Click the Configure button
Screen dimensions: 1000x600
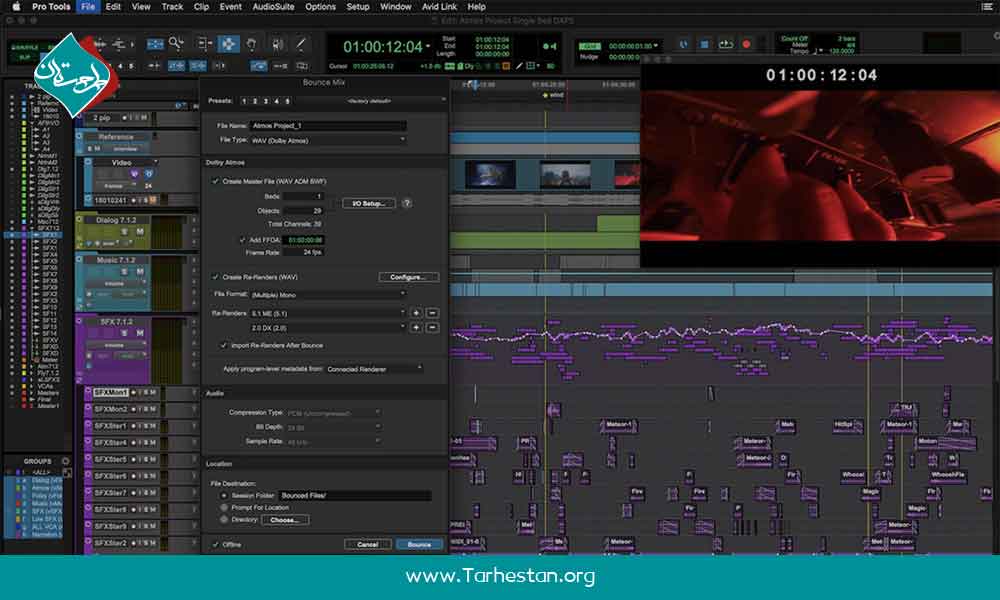click(x=408, y=277)
